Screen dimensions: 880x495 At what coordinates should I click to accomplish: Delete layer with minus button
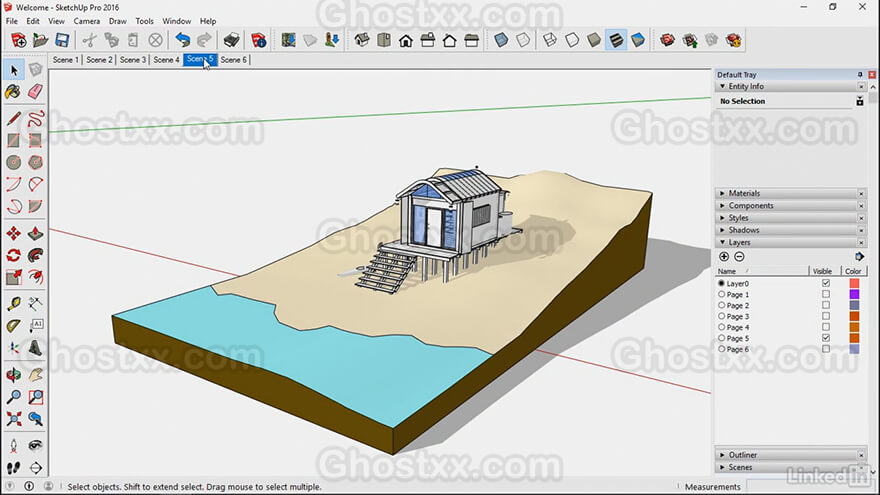(739, 256)
